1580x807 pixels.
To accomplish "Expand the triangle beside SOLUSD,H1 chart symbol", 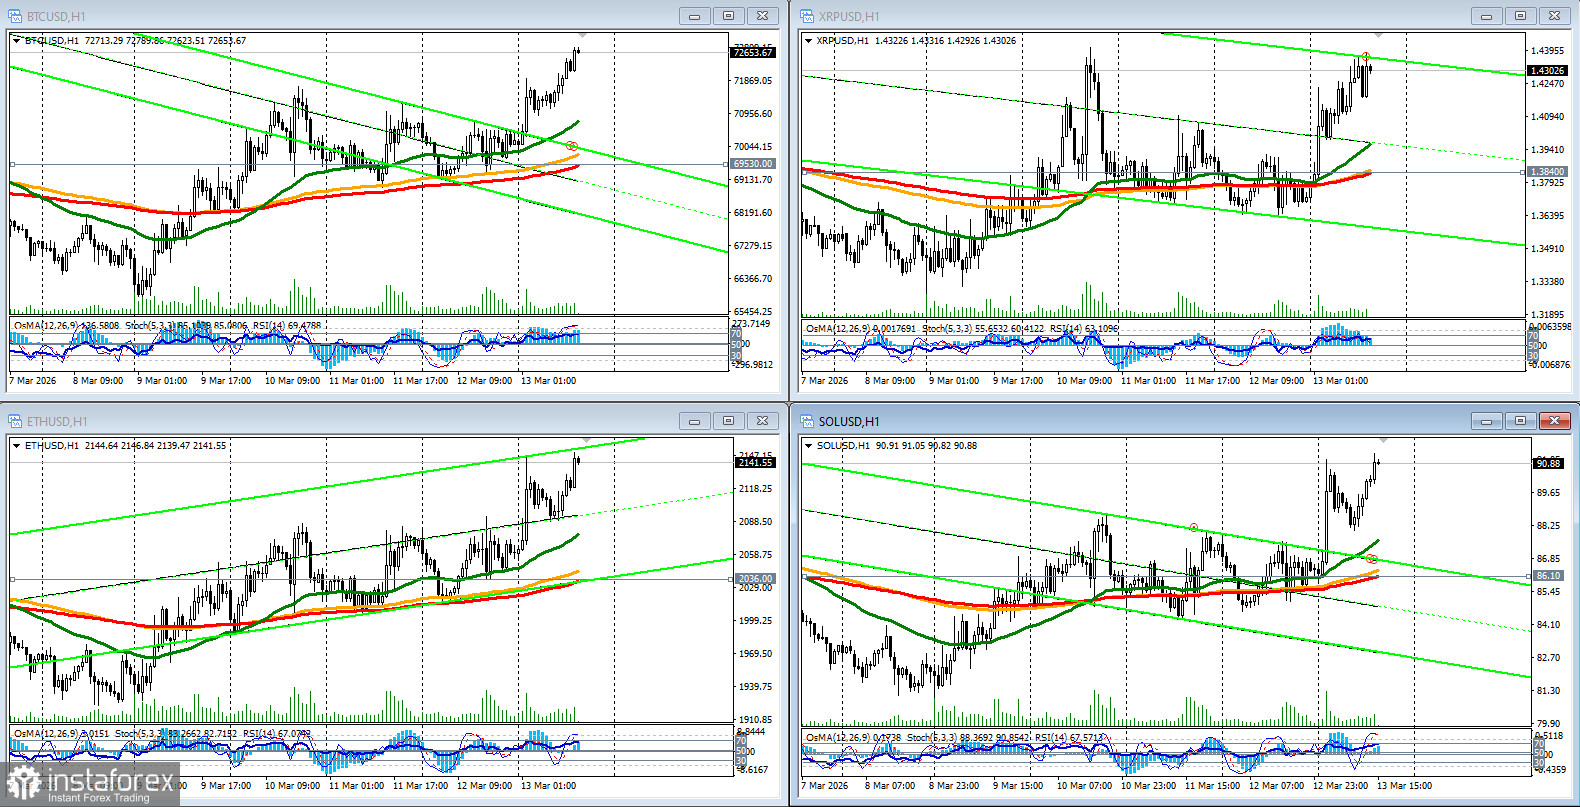I will (x=808, y=446).
